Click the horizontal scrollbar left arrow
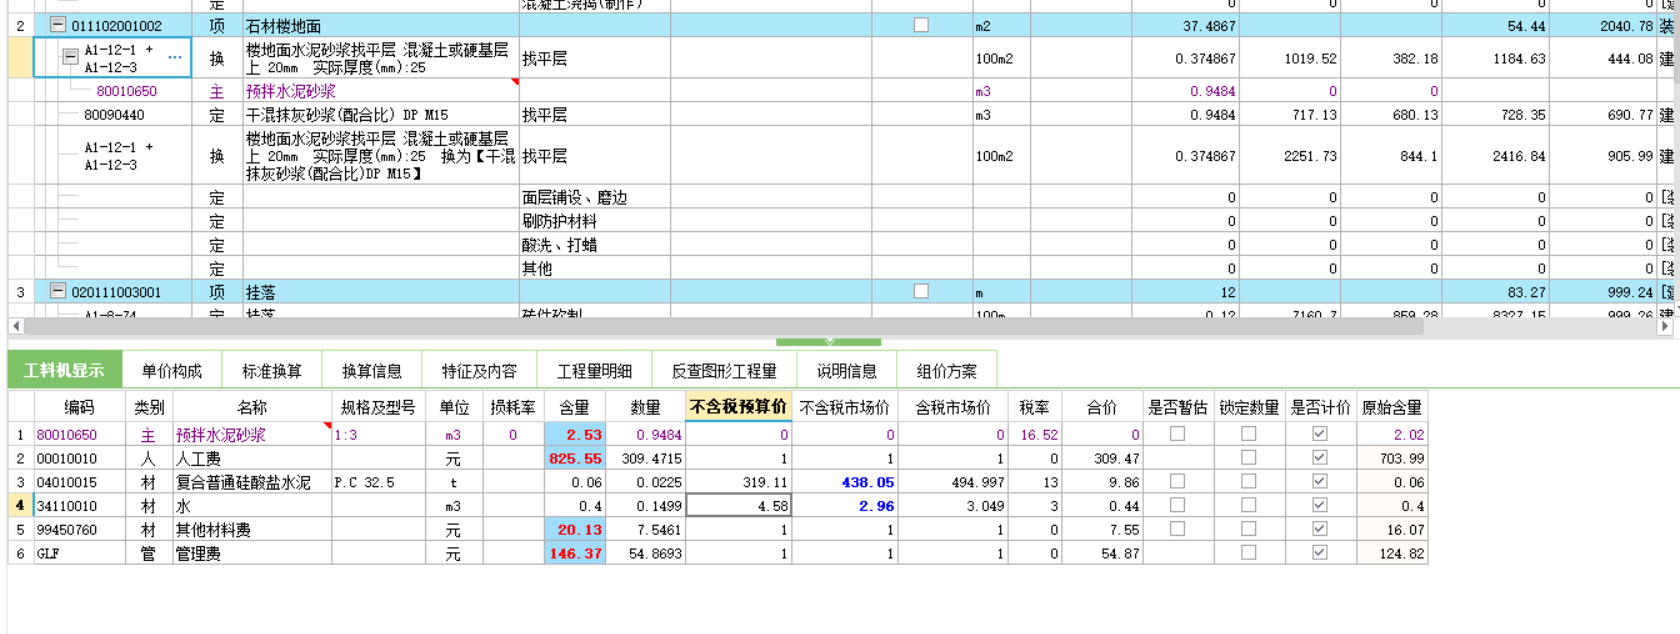Screen dimensions: 1680x634 click(x=16, y=326)
